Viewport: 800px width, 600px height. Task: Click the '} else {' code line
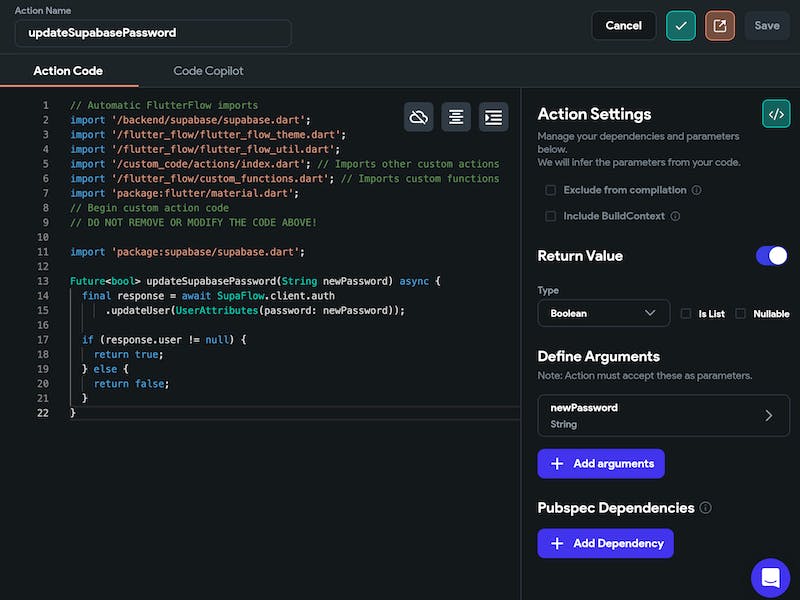105,369
